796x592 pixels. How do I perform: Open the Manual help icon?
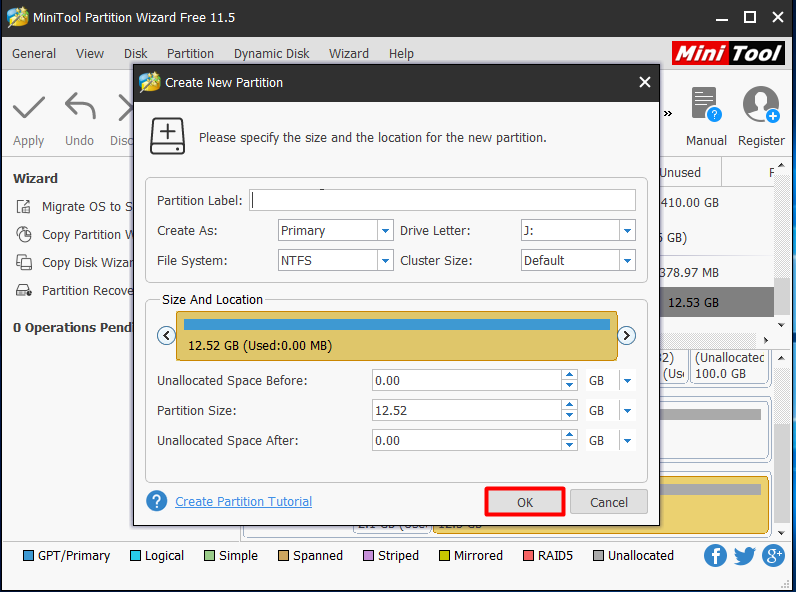706,105
